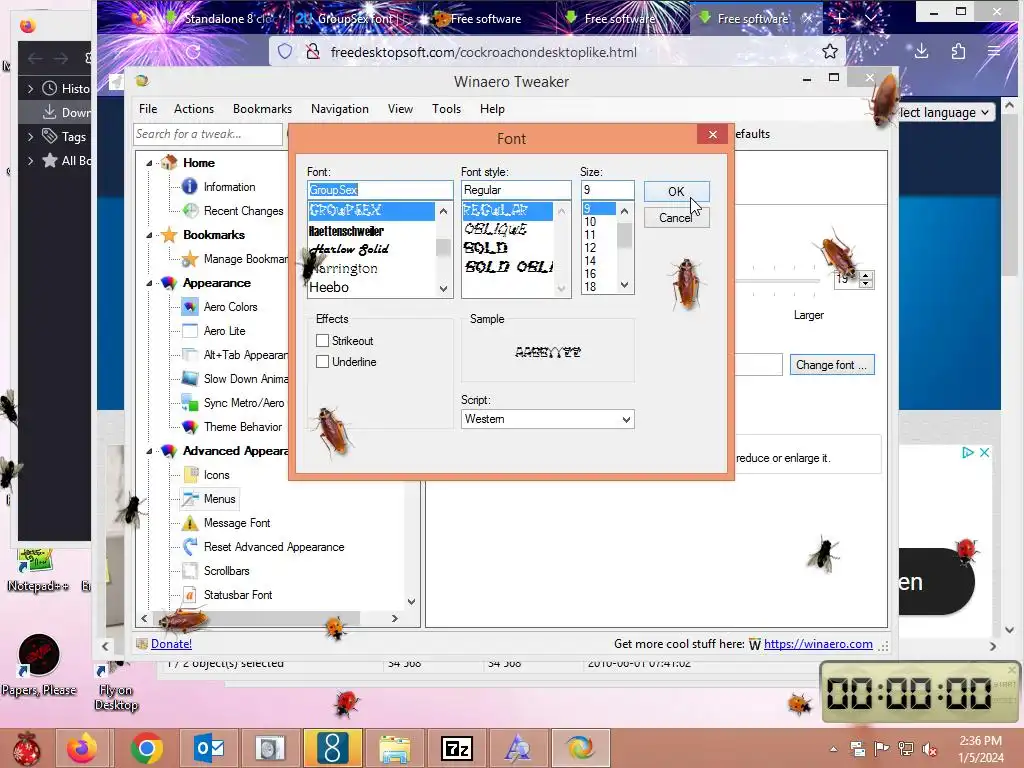Image resolution: width=1024 pixels, height=768 pixels.
Task: Select the Menus tree item
Action: tap(219, 499)
